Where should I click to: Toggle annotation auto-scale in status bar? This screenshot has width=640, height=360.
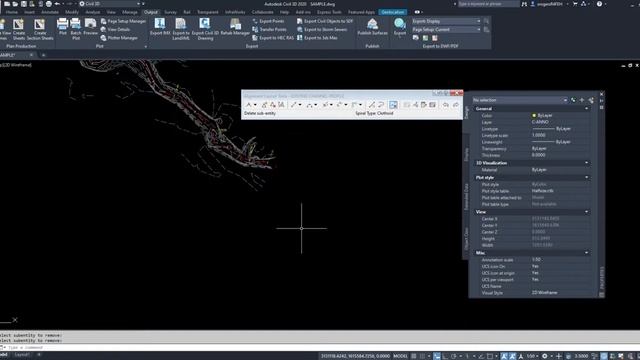tap(513, 356)
